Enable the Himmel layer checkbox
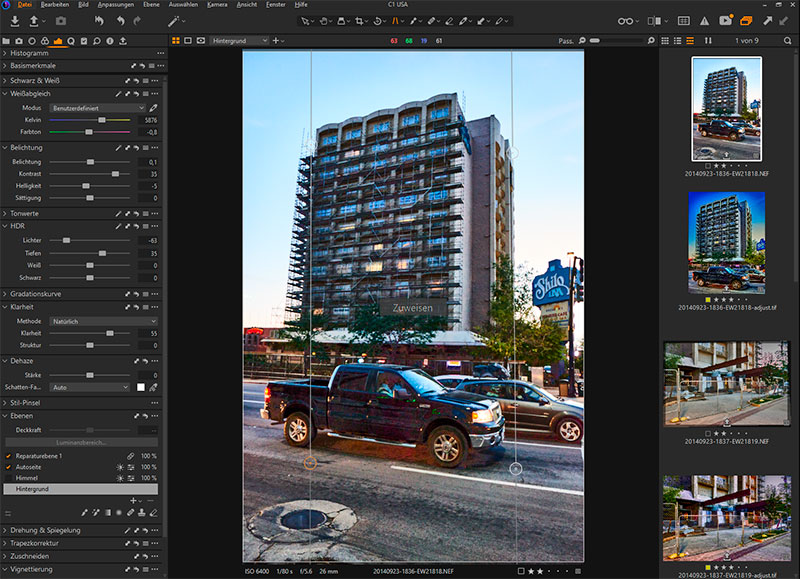Viewport: 800px width, 579px height. point(8,479)
